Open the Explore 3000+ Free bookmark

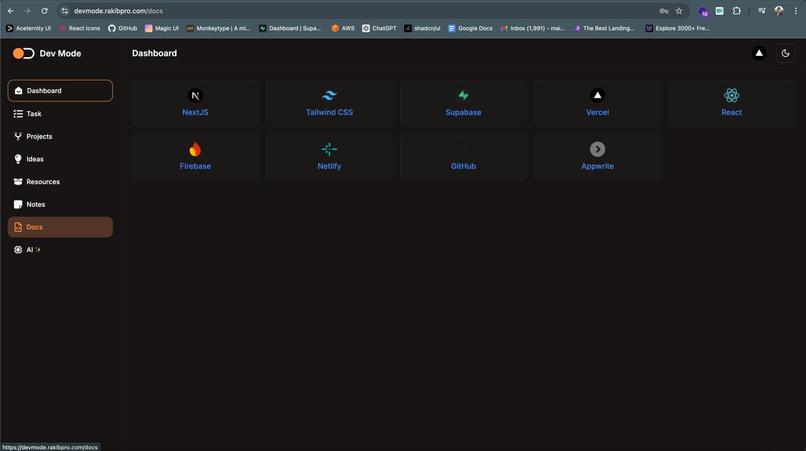tap(677, 28)
